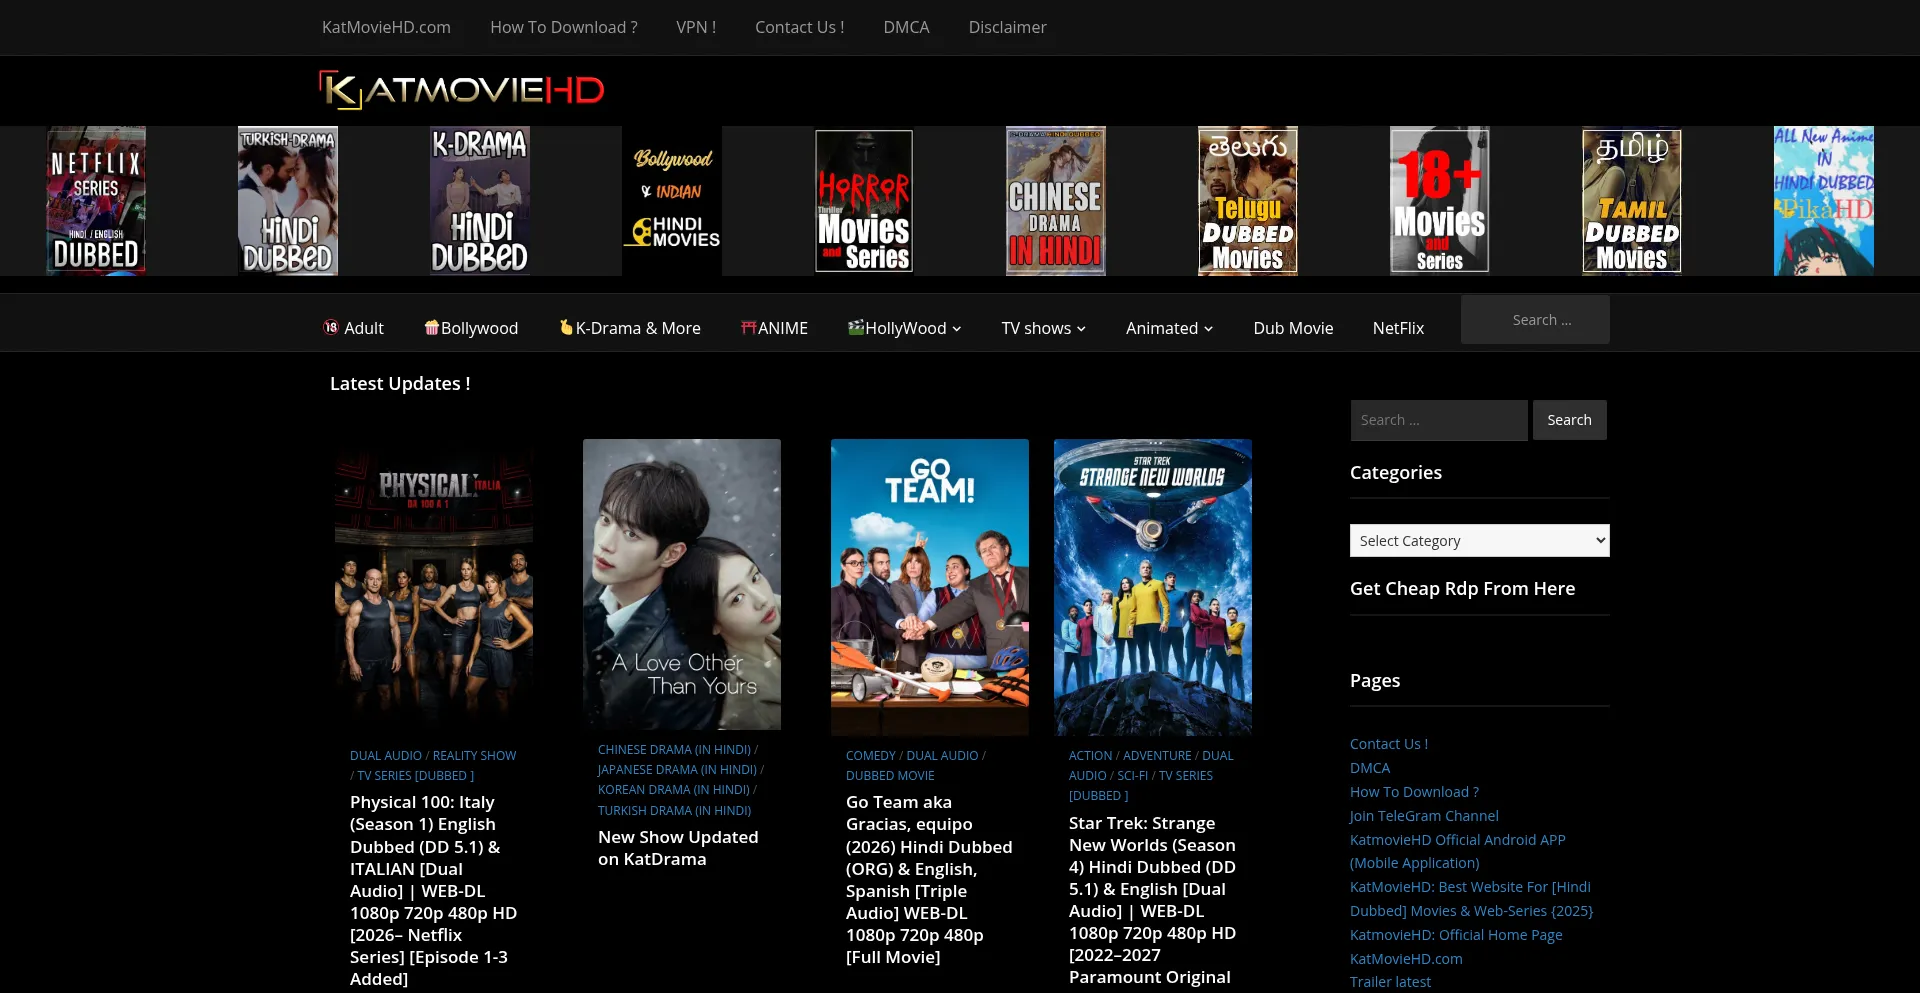1920x993 pixels.
Task: Open the Telugu Dubbed Movies banner
Action: pos(1248,201)
